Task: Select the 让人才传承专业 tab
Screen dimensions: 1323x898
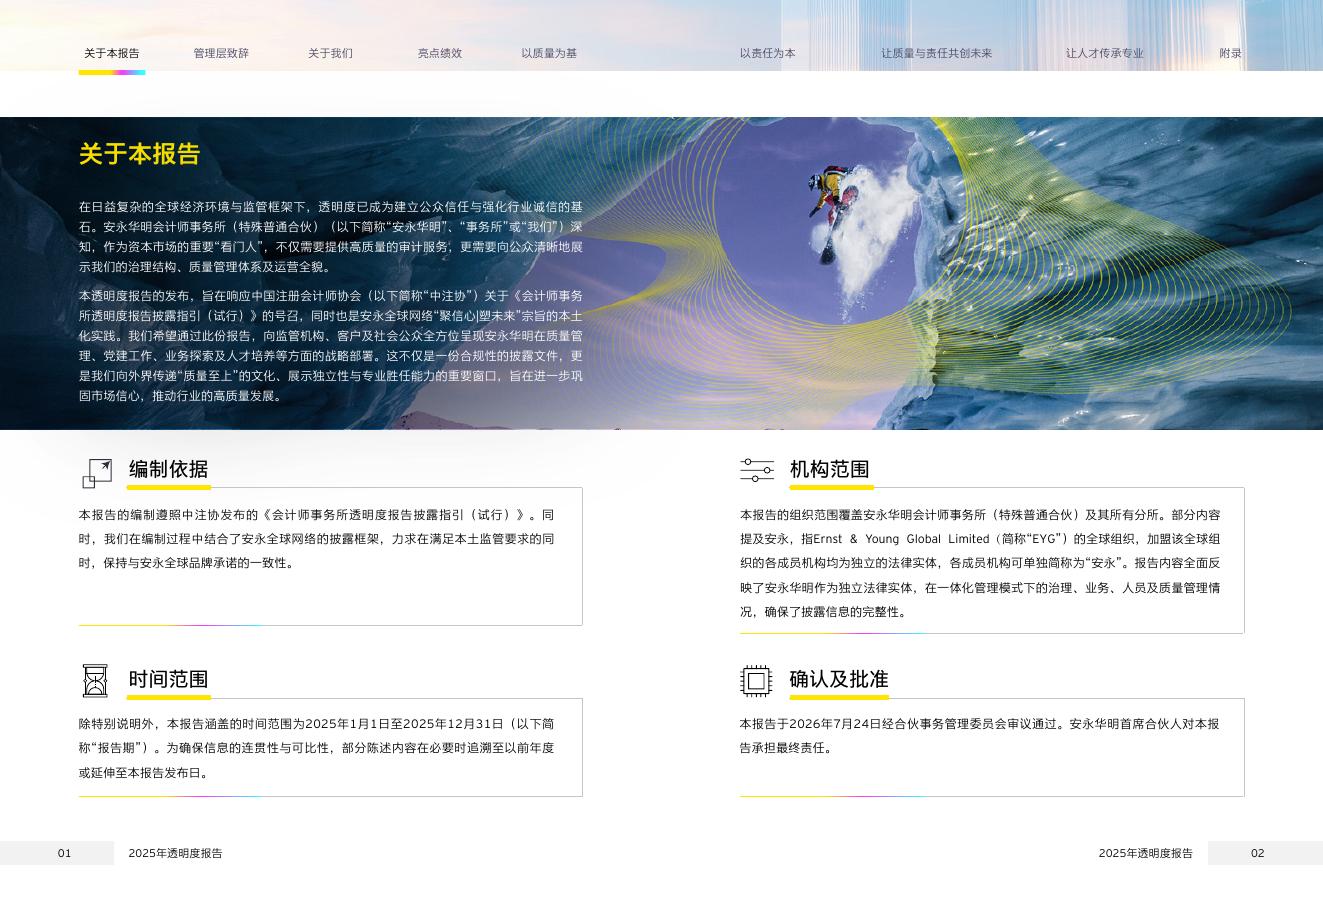Action: [1105, 54]
